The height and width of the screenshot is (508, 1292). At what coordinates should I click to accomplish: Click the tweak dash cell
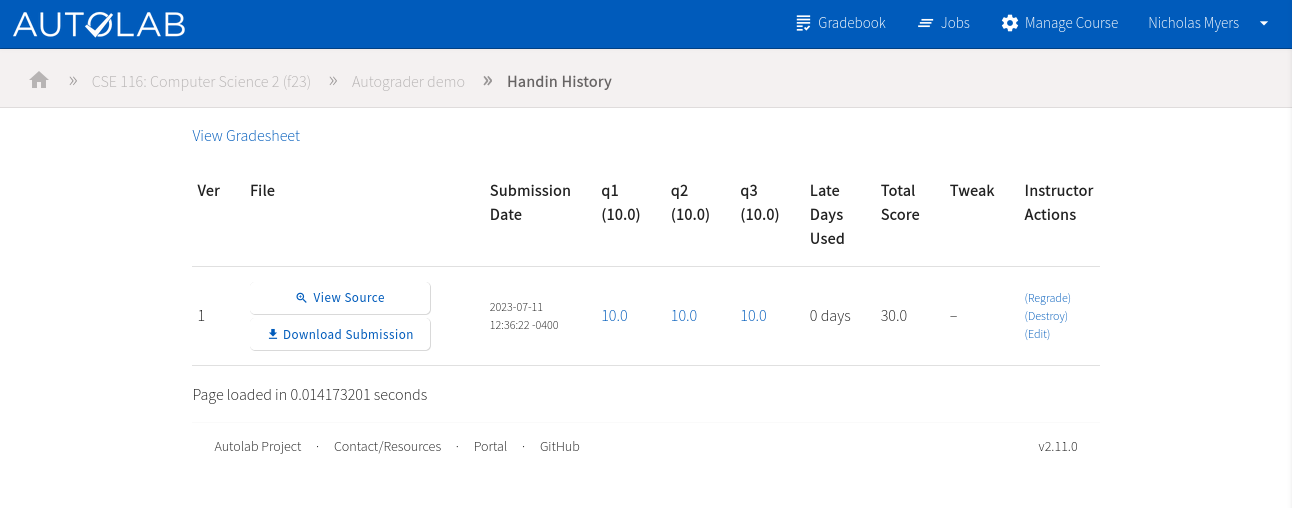(953, 315)
